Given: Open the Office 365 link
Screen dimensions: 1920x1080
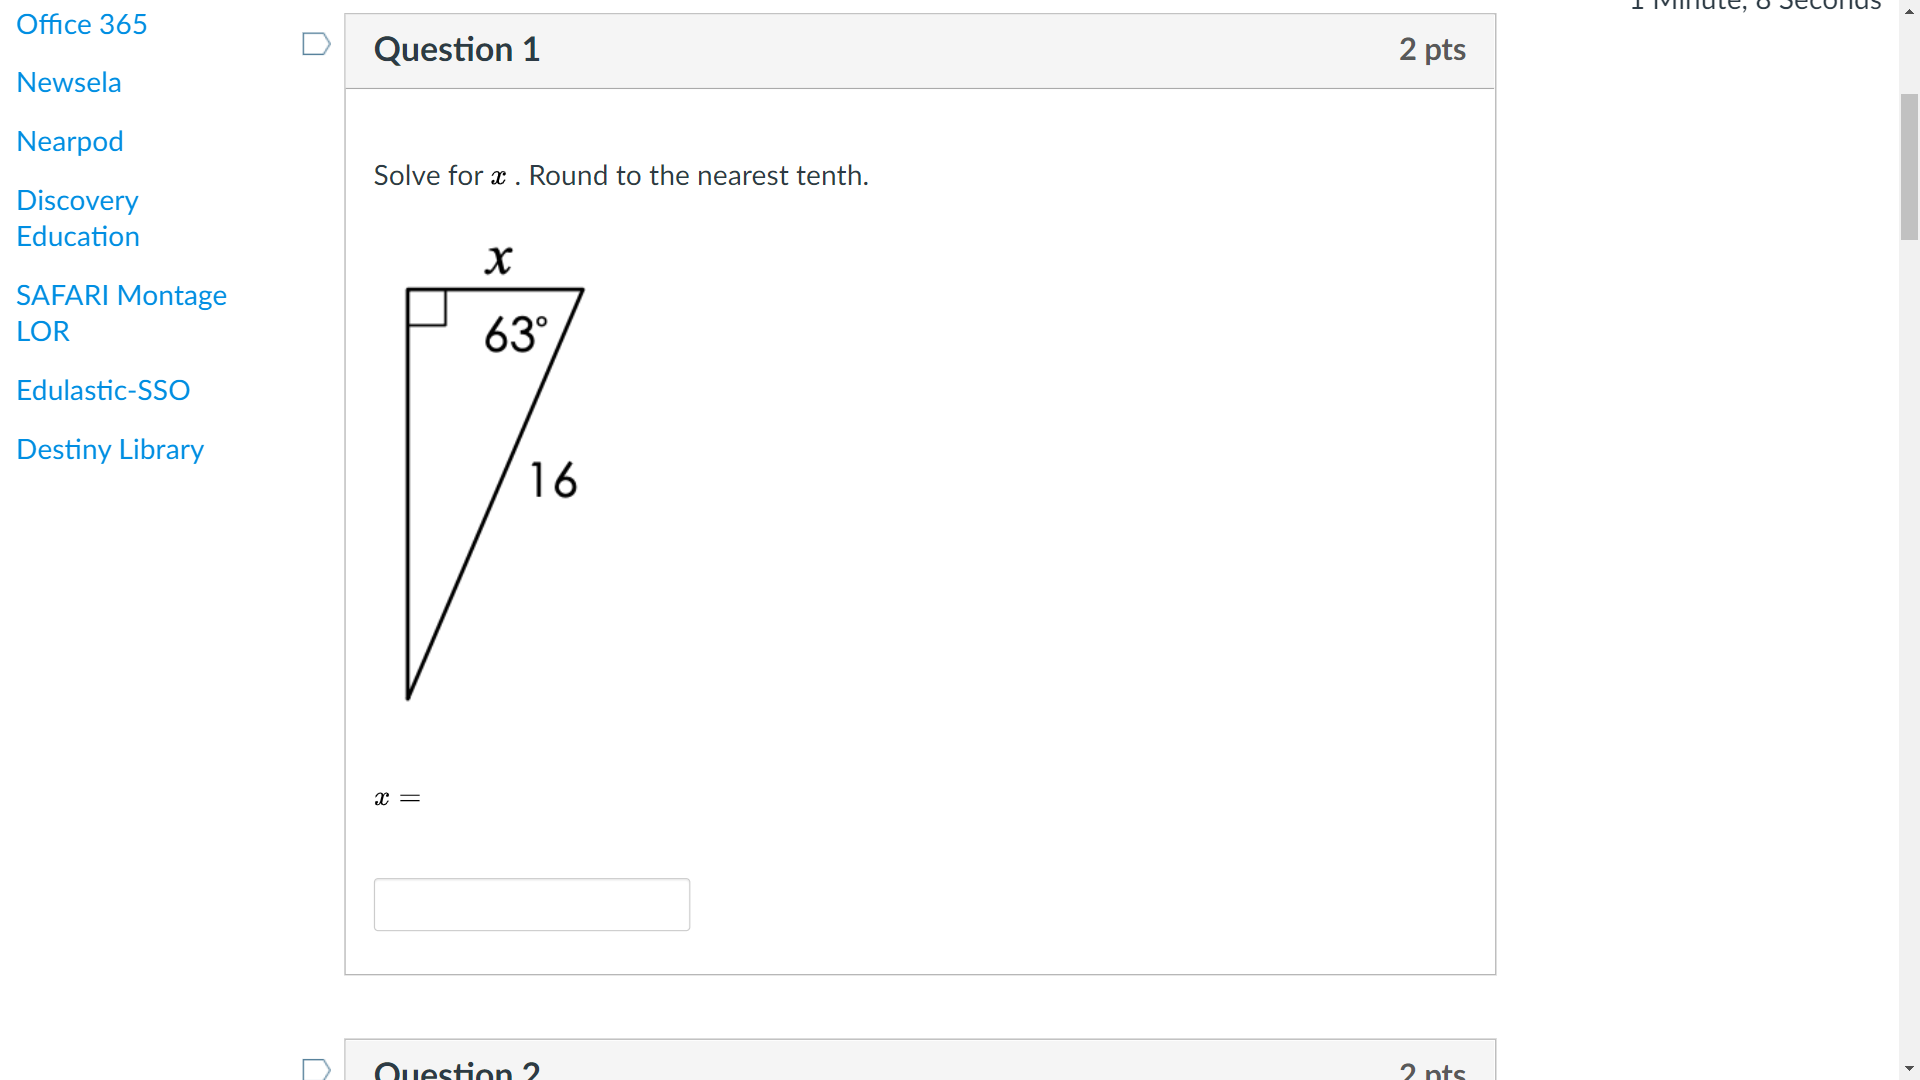Looking at the screenshot, I should click(x=81, y=24).
